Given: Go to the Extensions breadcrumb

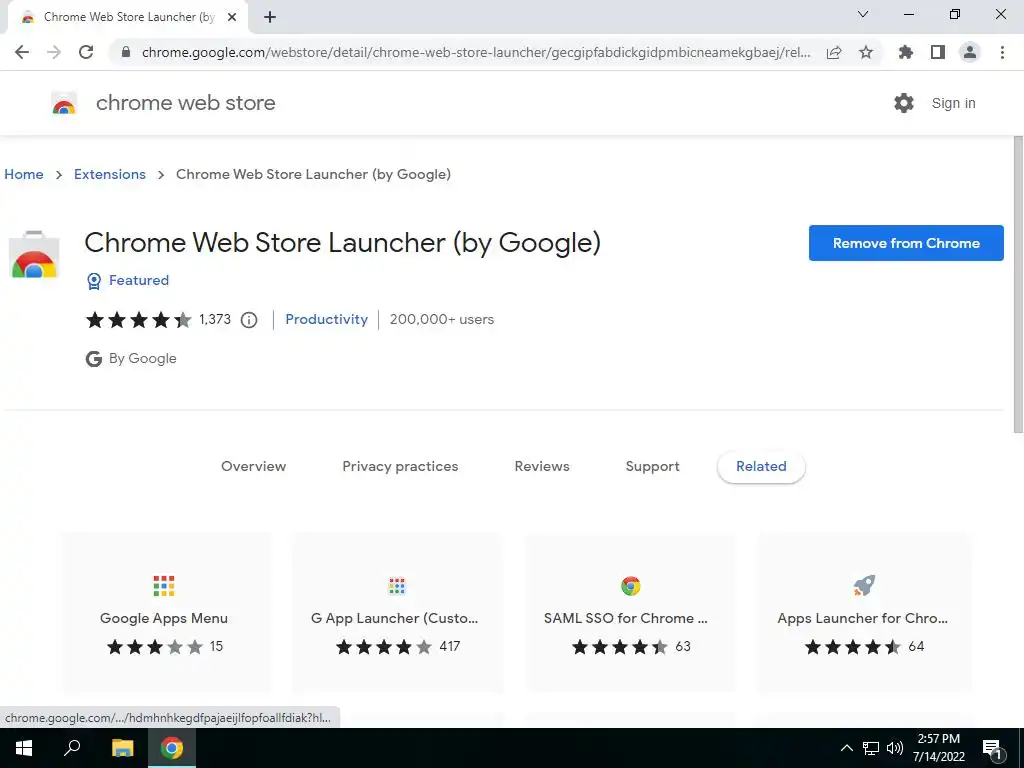Looking at the screenshot, I should click(110, 174).
